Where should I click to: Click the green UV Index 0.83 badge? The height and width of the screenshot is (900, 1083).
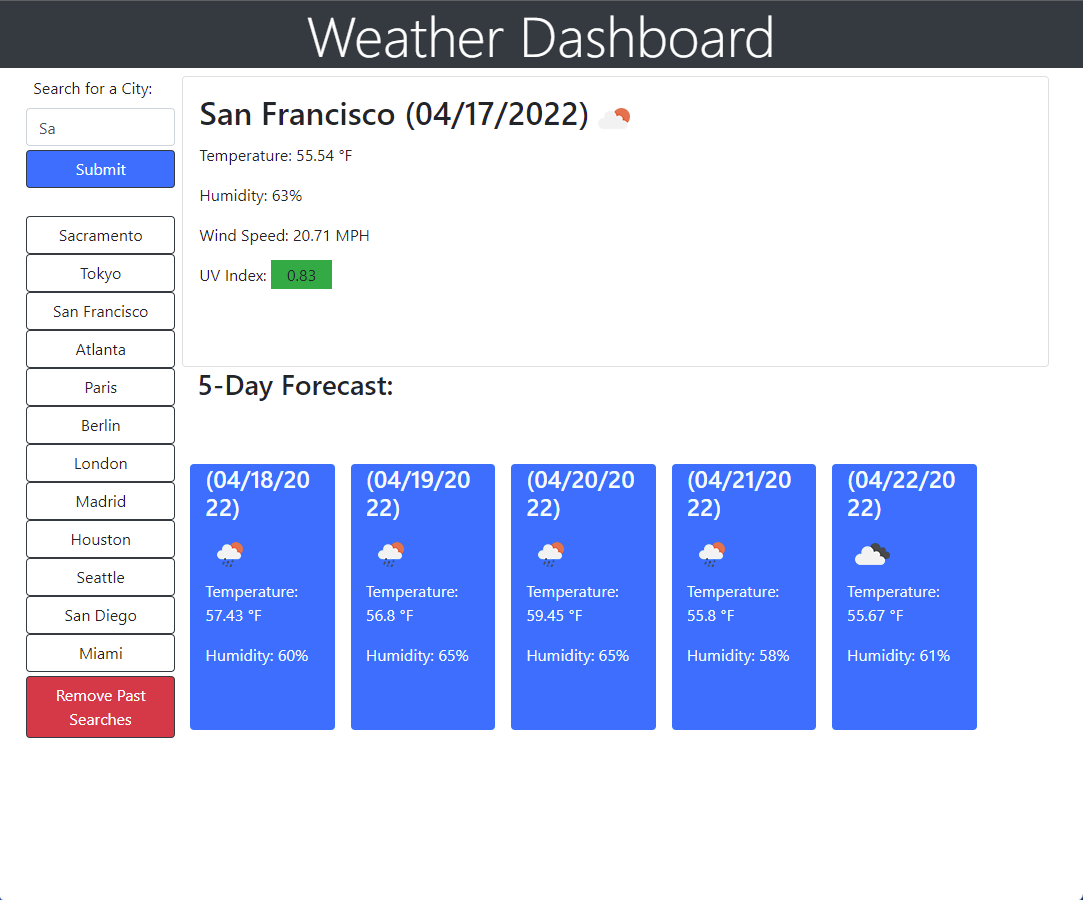(x=301, y=275)
